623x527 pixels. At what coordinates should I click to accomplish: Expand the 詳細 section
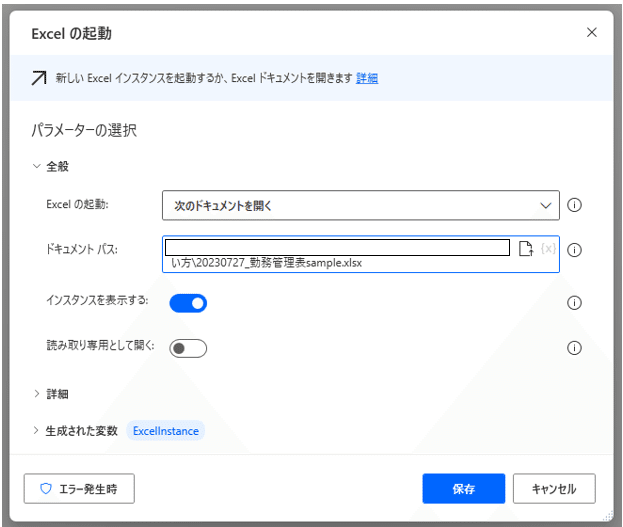tap(37, 394)
